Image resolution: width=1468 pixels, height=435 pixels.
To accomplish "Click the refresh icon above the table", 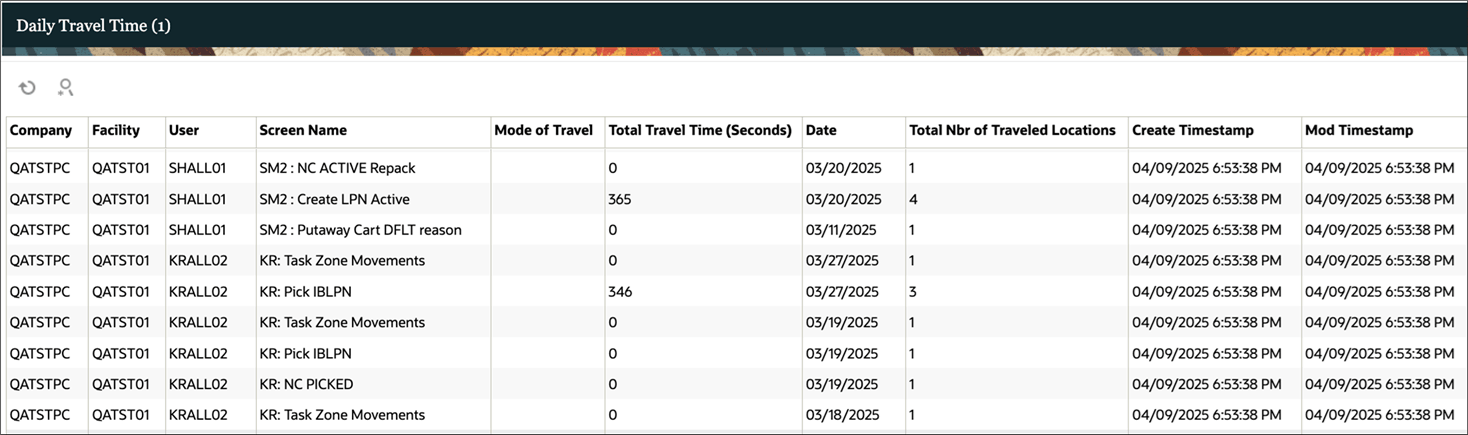I will coord(28,88).
